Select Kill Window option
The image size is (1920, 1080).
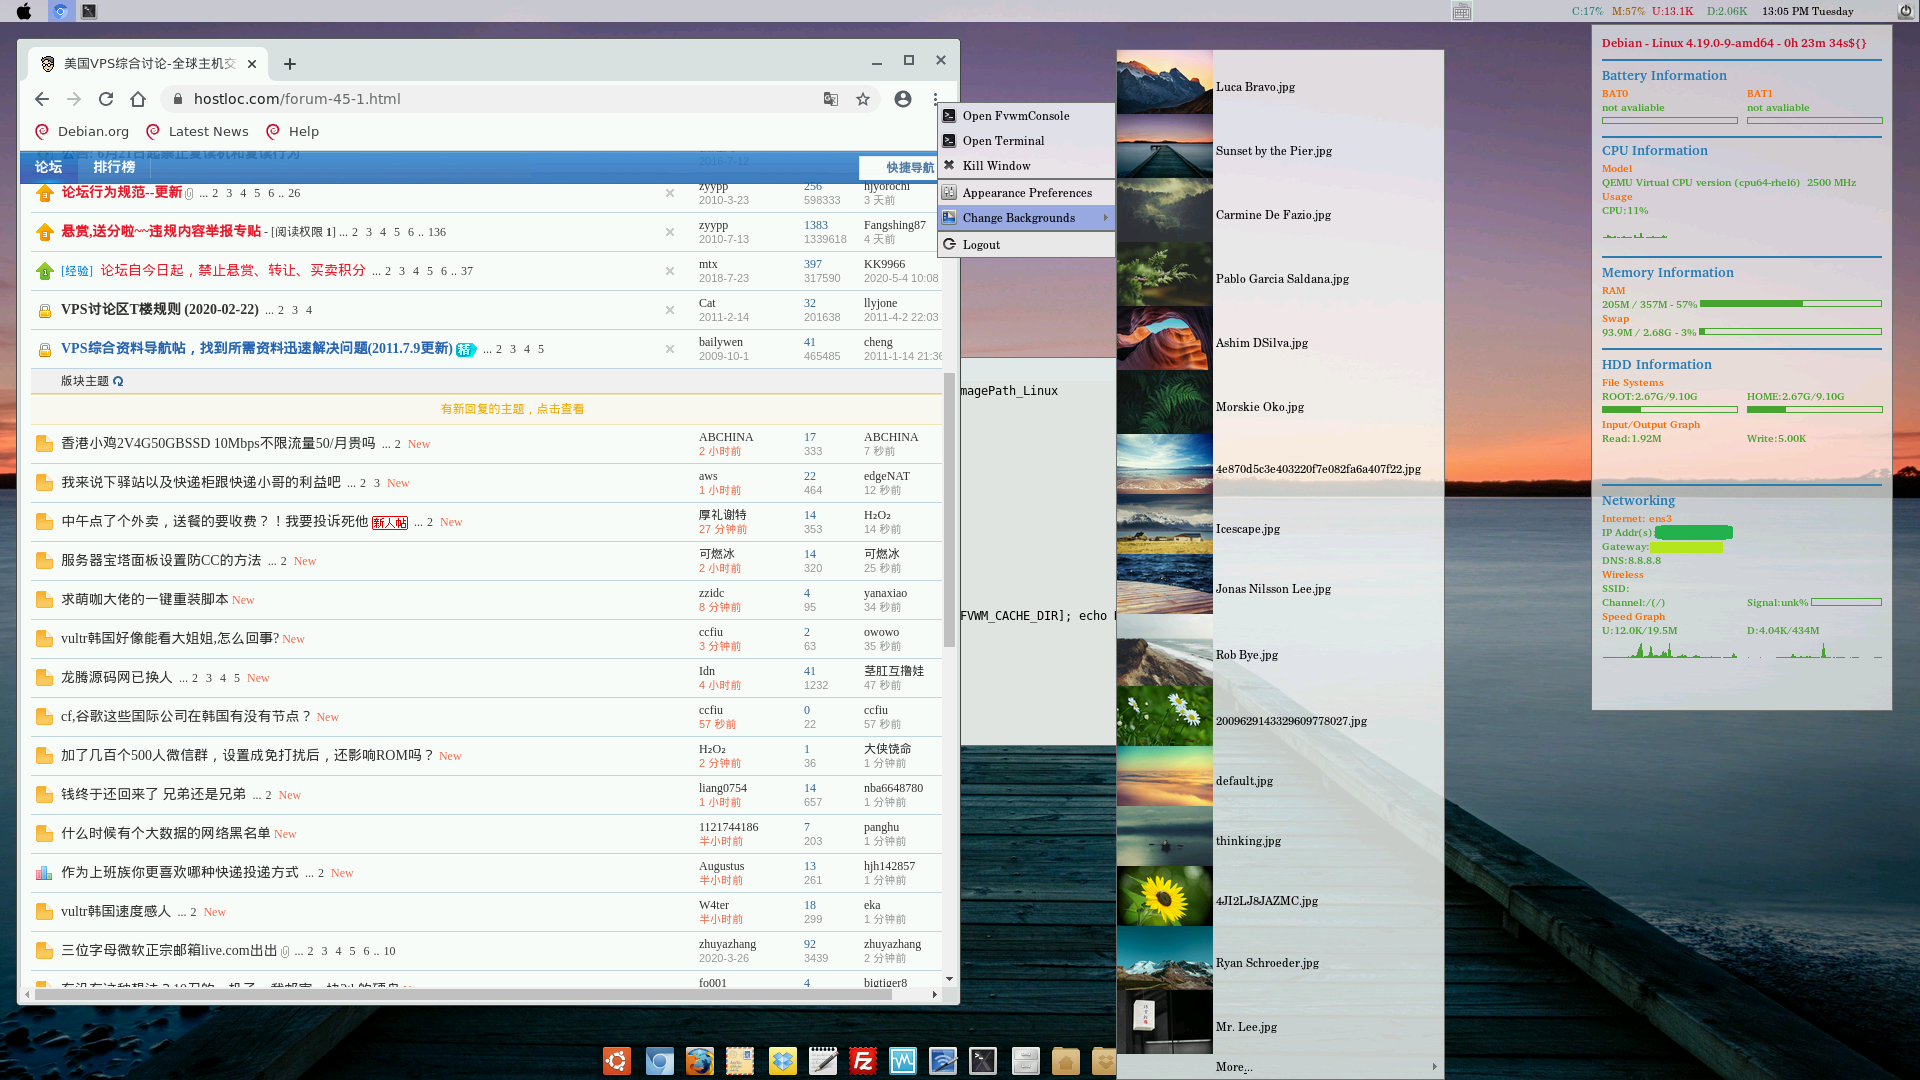pyautogui.click(x=997, y=165)
